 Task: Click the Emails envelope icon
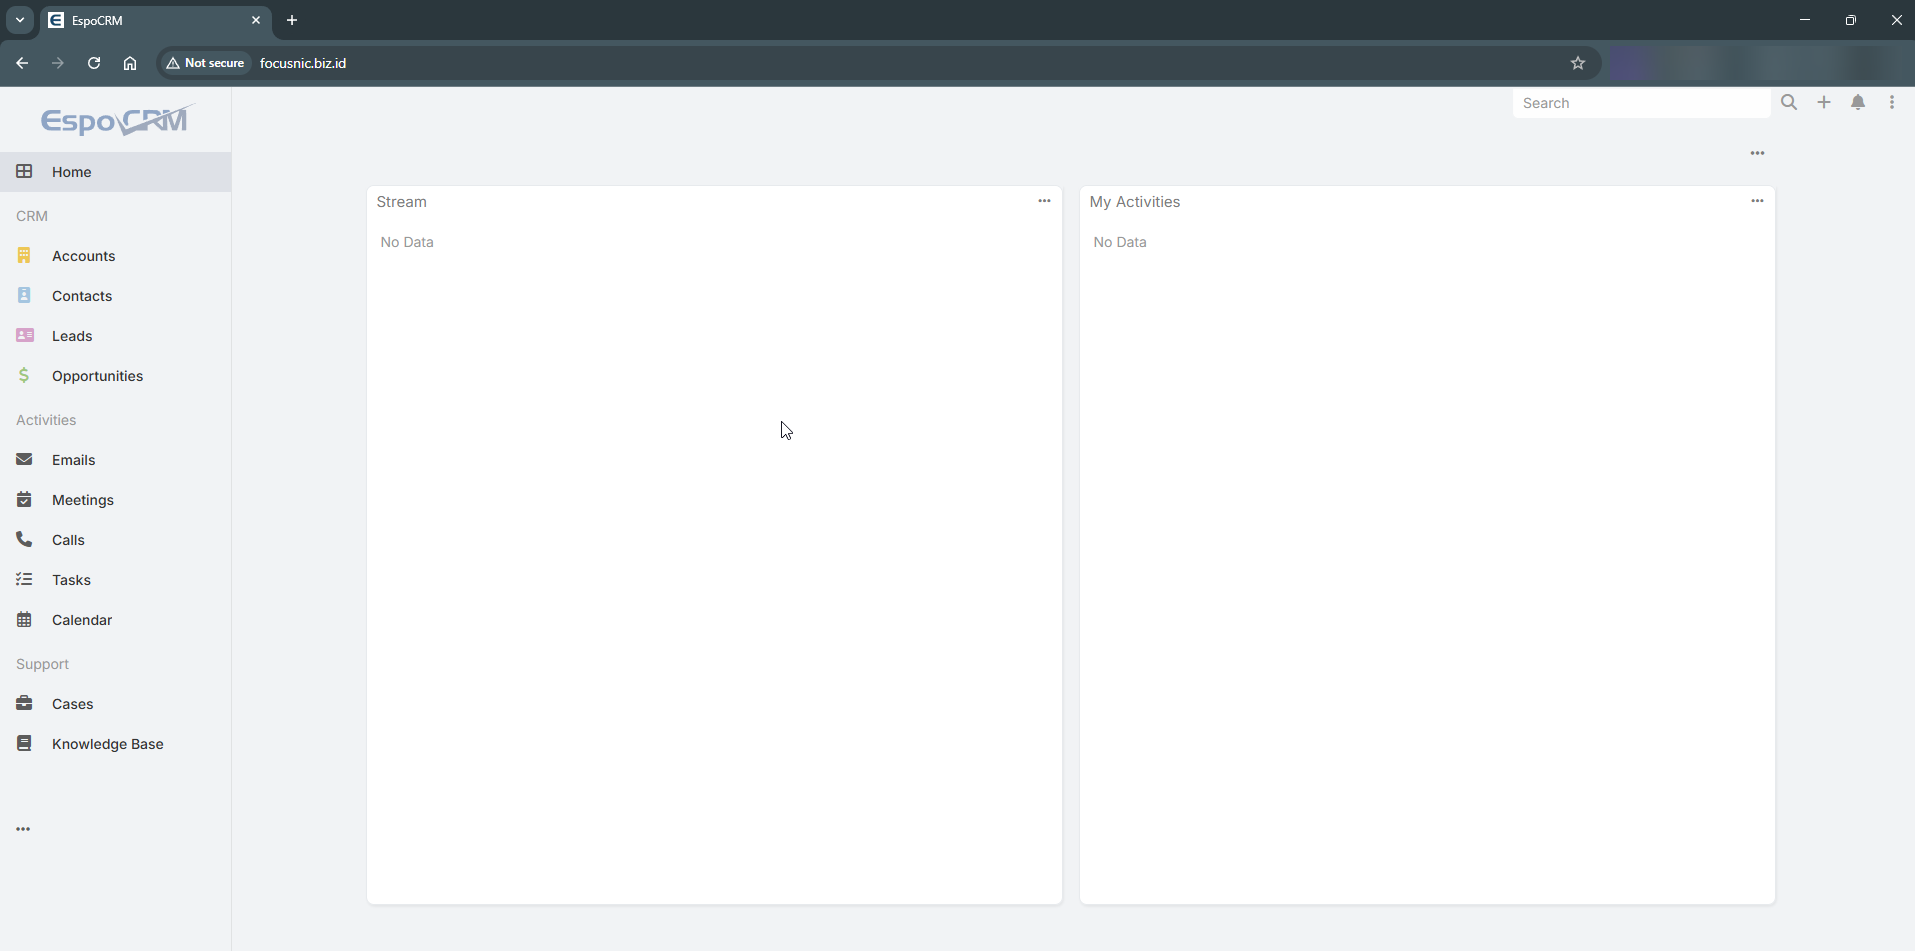(x=24, y=460)
